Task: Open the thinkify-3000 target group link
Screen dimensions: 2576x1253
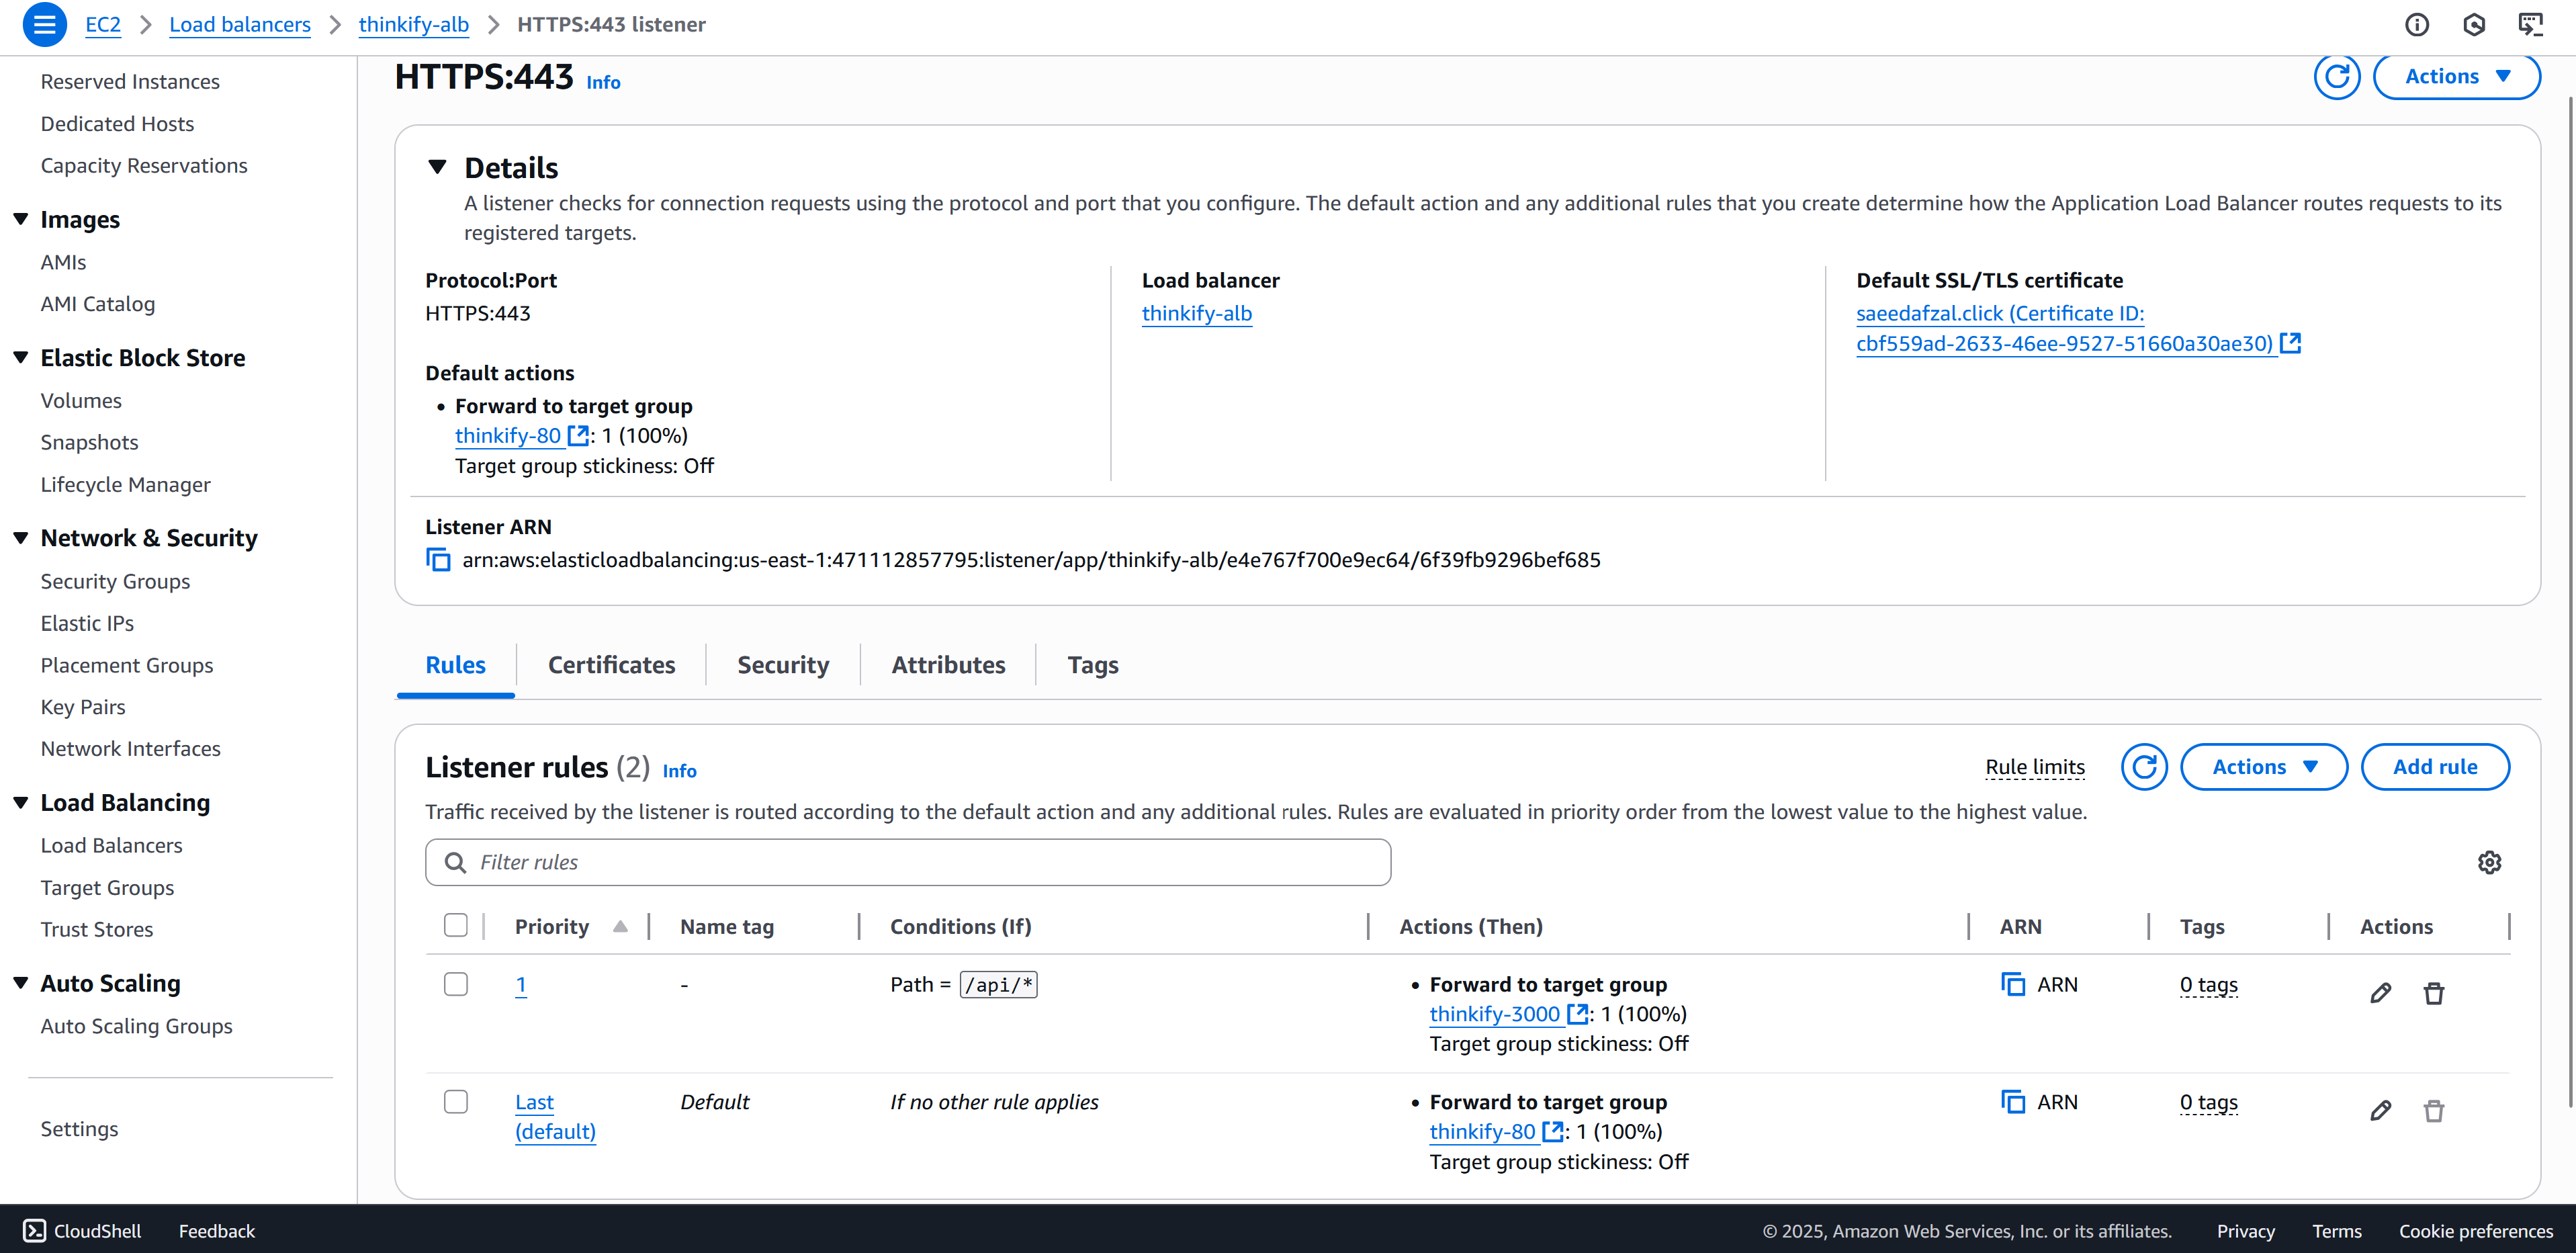Action: coord(1494,1014)
